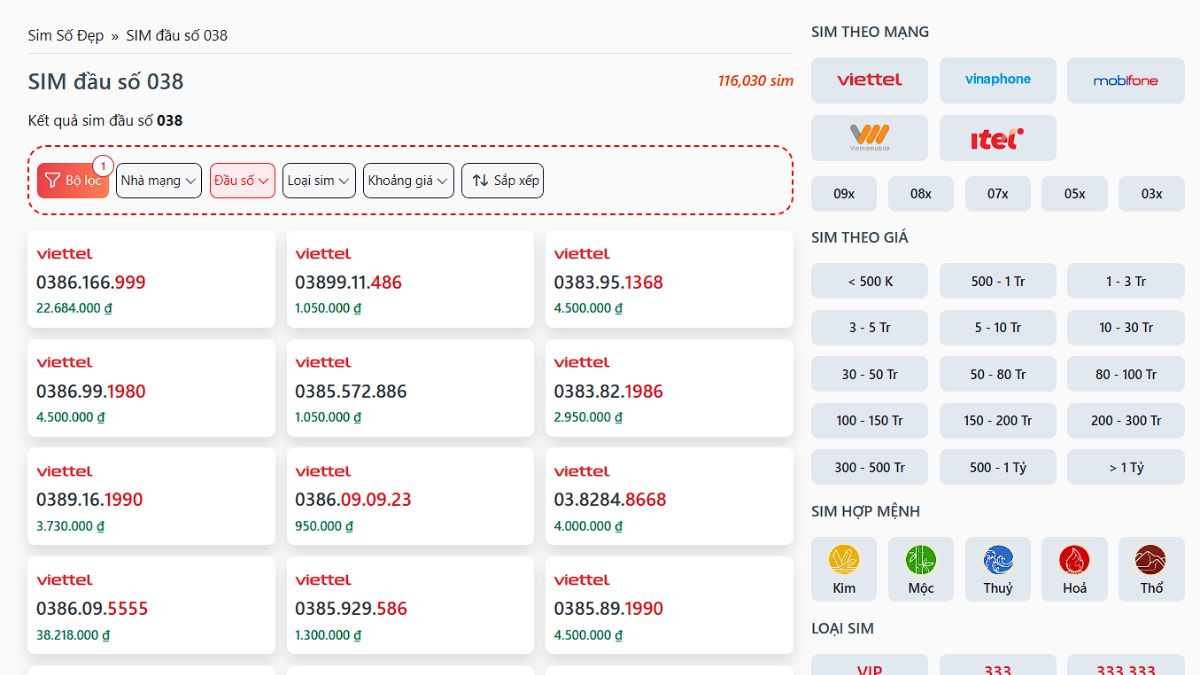Click Viettel logo on 0385.572.886 card
Screen dimensions: 1200x675
click(x=323, y=363)
